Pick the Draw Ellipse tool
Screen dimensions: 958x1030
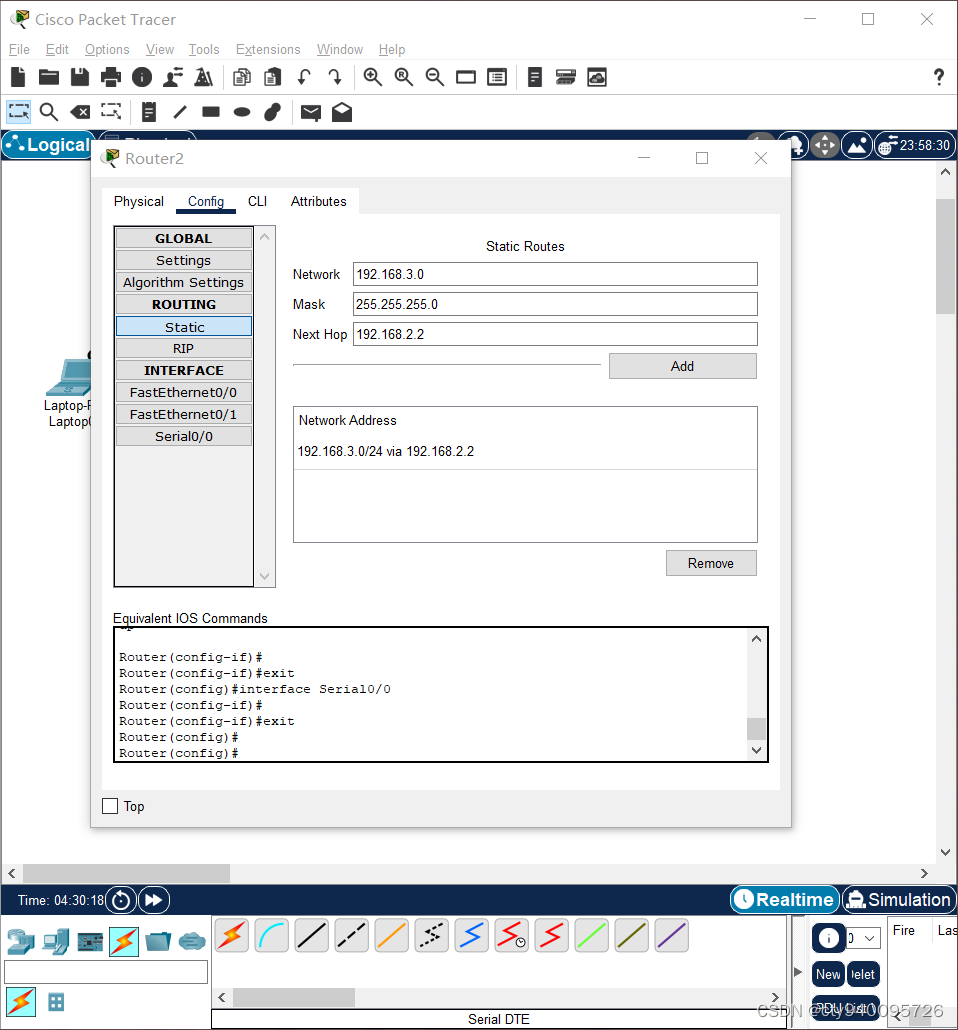242,112
